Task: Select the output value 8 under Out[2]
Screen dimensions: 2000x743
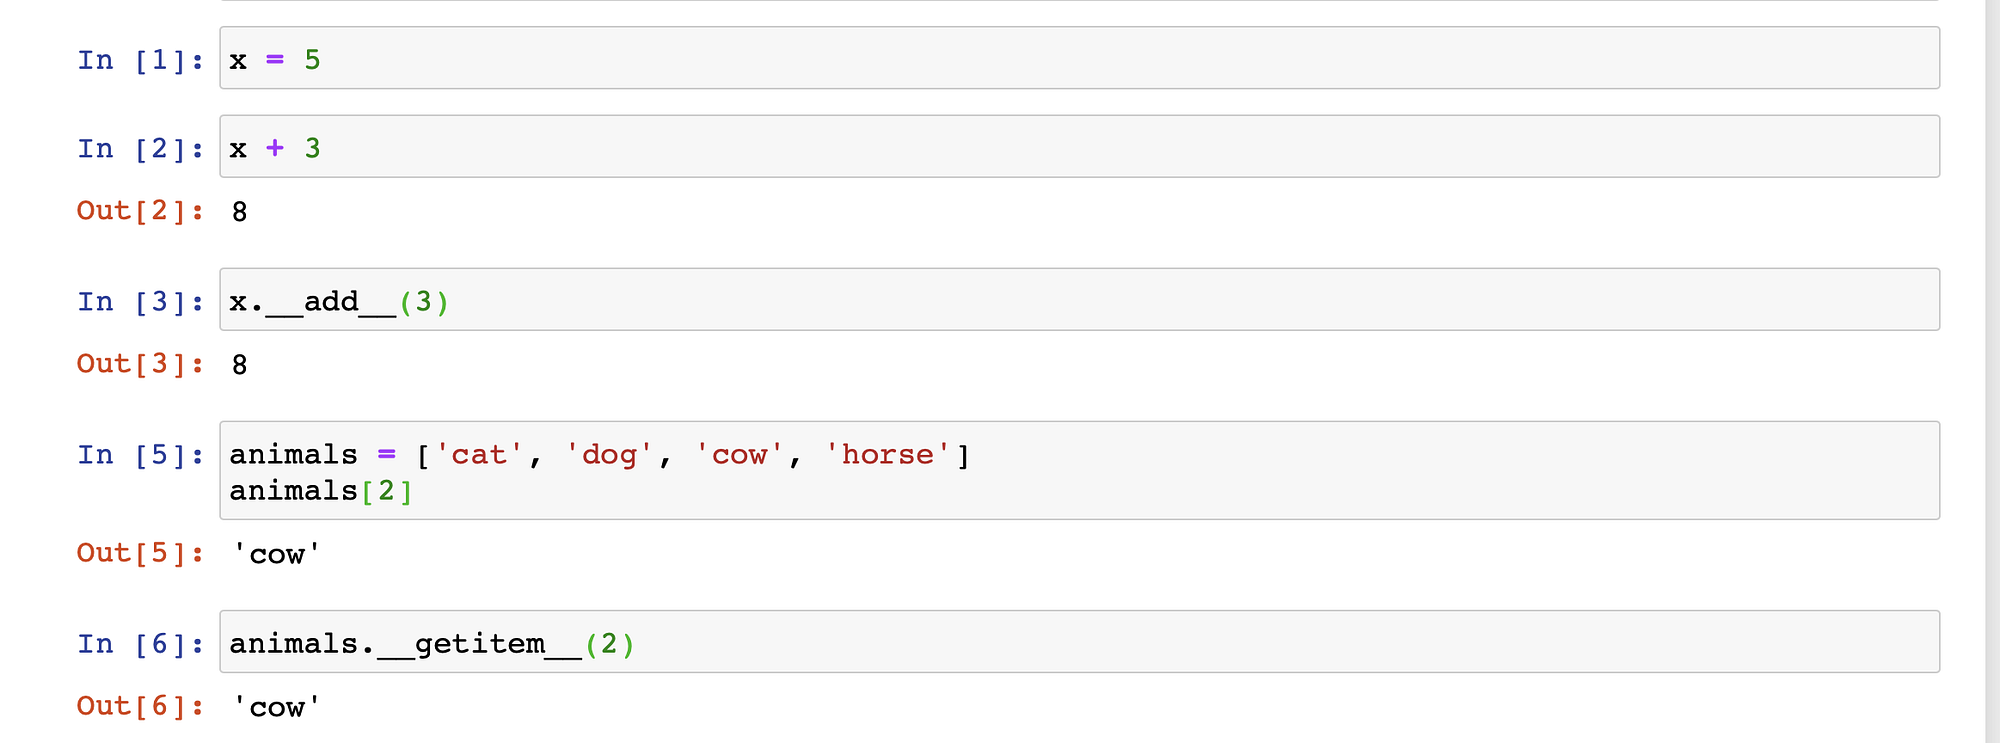Action: pyautogui.click(x=239, y=212)
